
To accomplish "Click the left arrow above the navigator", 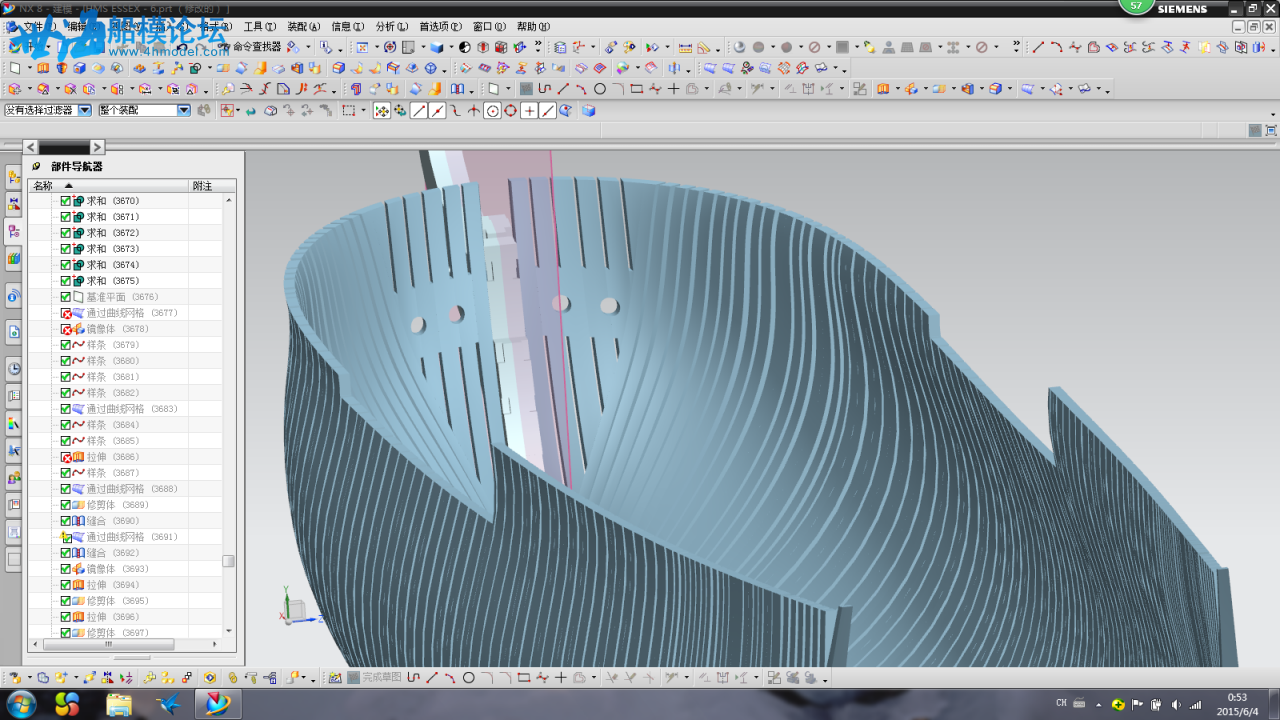I will pos(31,147).
